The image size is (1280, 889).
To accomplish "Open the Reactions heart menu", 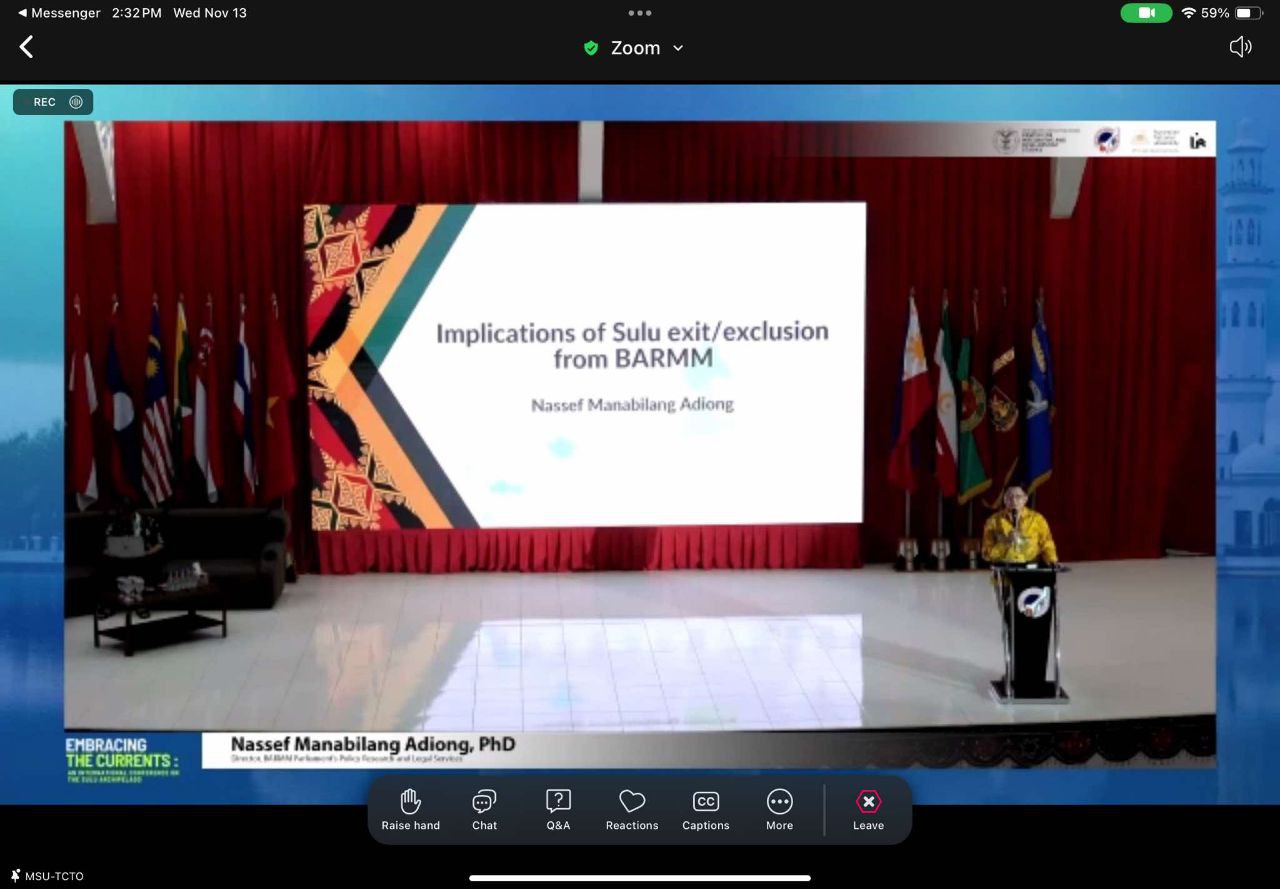I will click(632, 809).
